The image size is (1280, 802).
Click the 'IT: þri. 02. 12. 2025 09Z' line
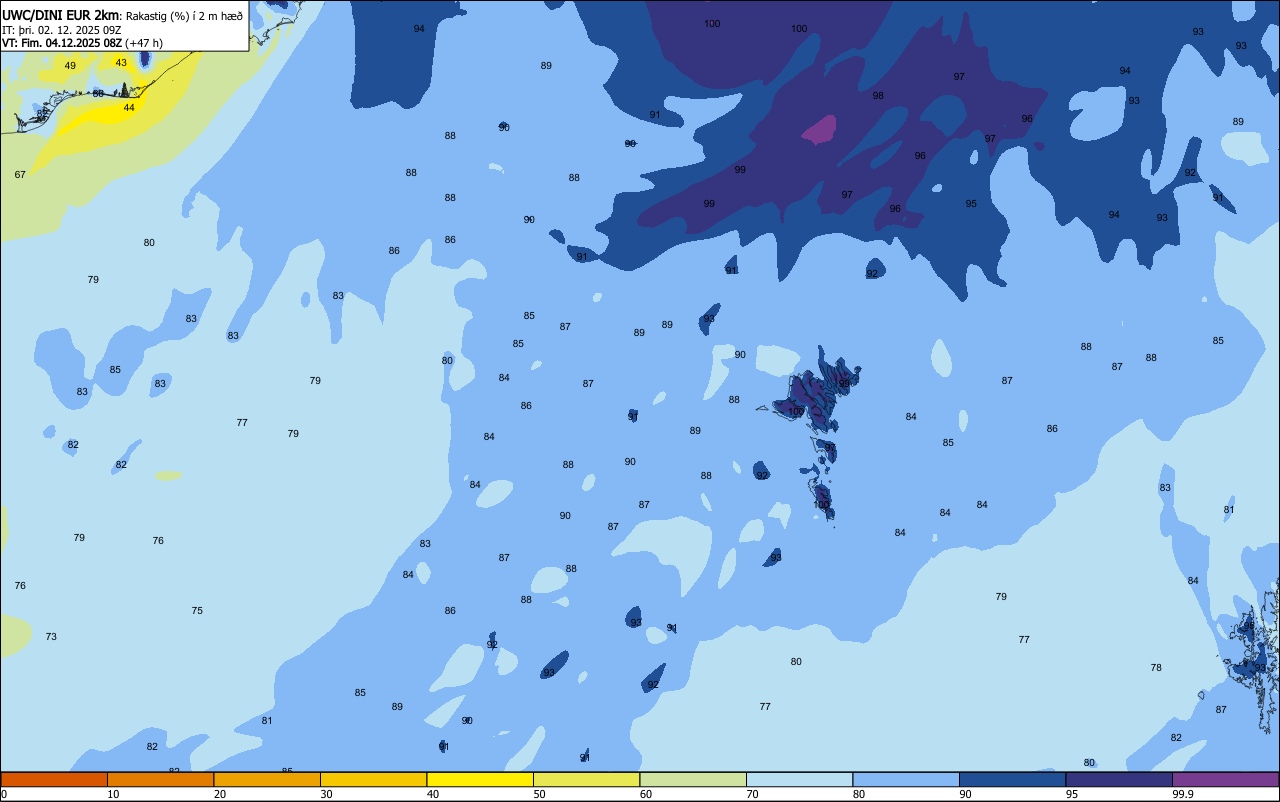point(61,30)
